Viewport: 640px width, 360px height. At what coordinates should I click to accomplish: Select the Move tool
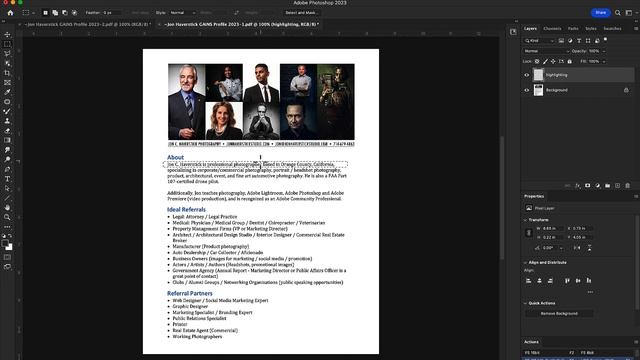tap(7, 35)
